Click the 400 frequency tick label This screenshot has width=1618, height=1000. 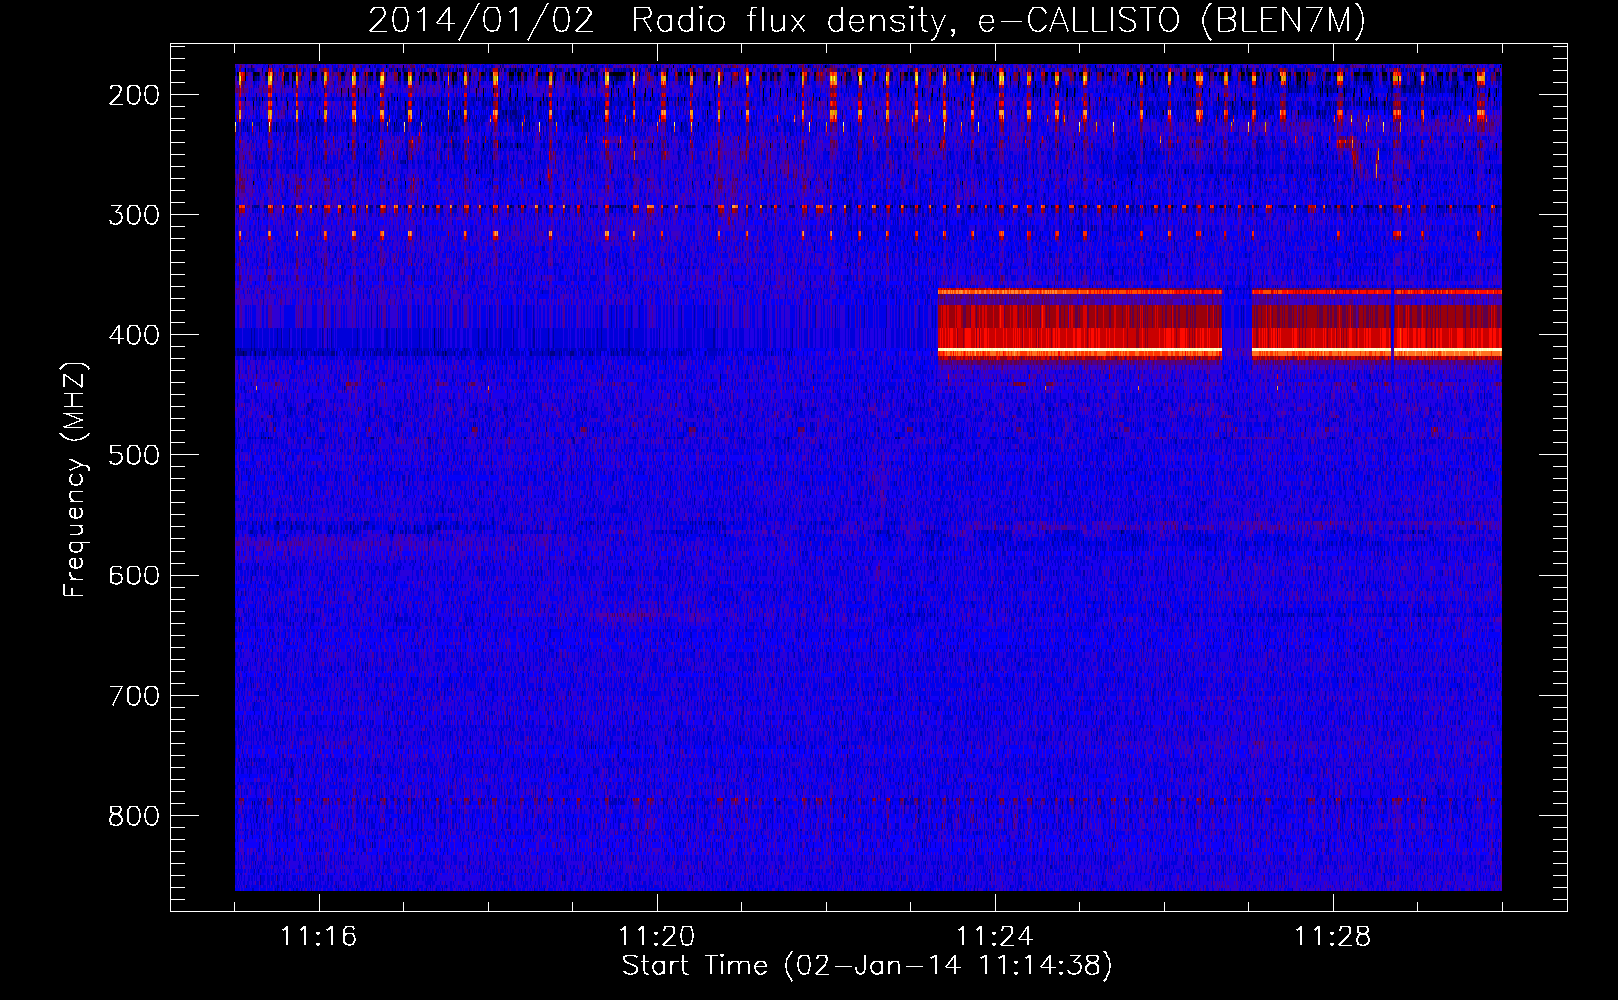coord(134,335)
